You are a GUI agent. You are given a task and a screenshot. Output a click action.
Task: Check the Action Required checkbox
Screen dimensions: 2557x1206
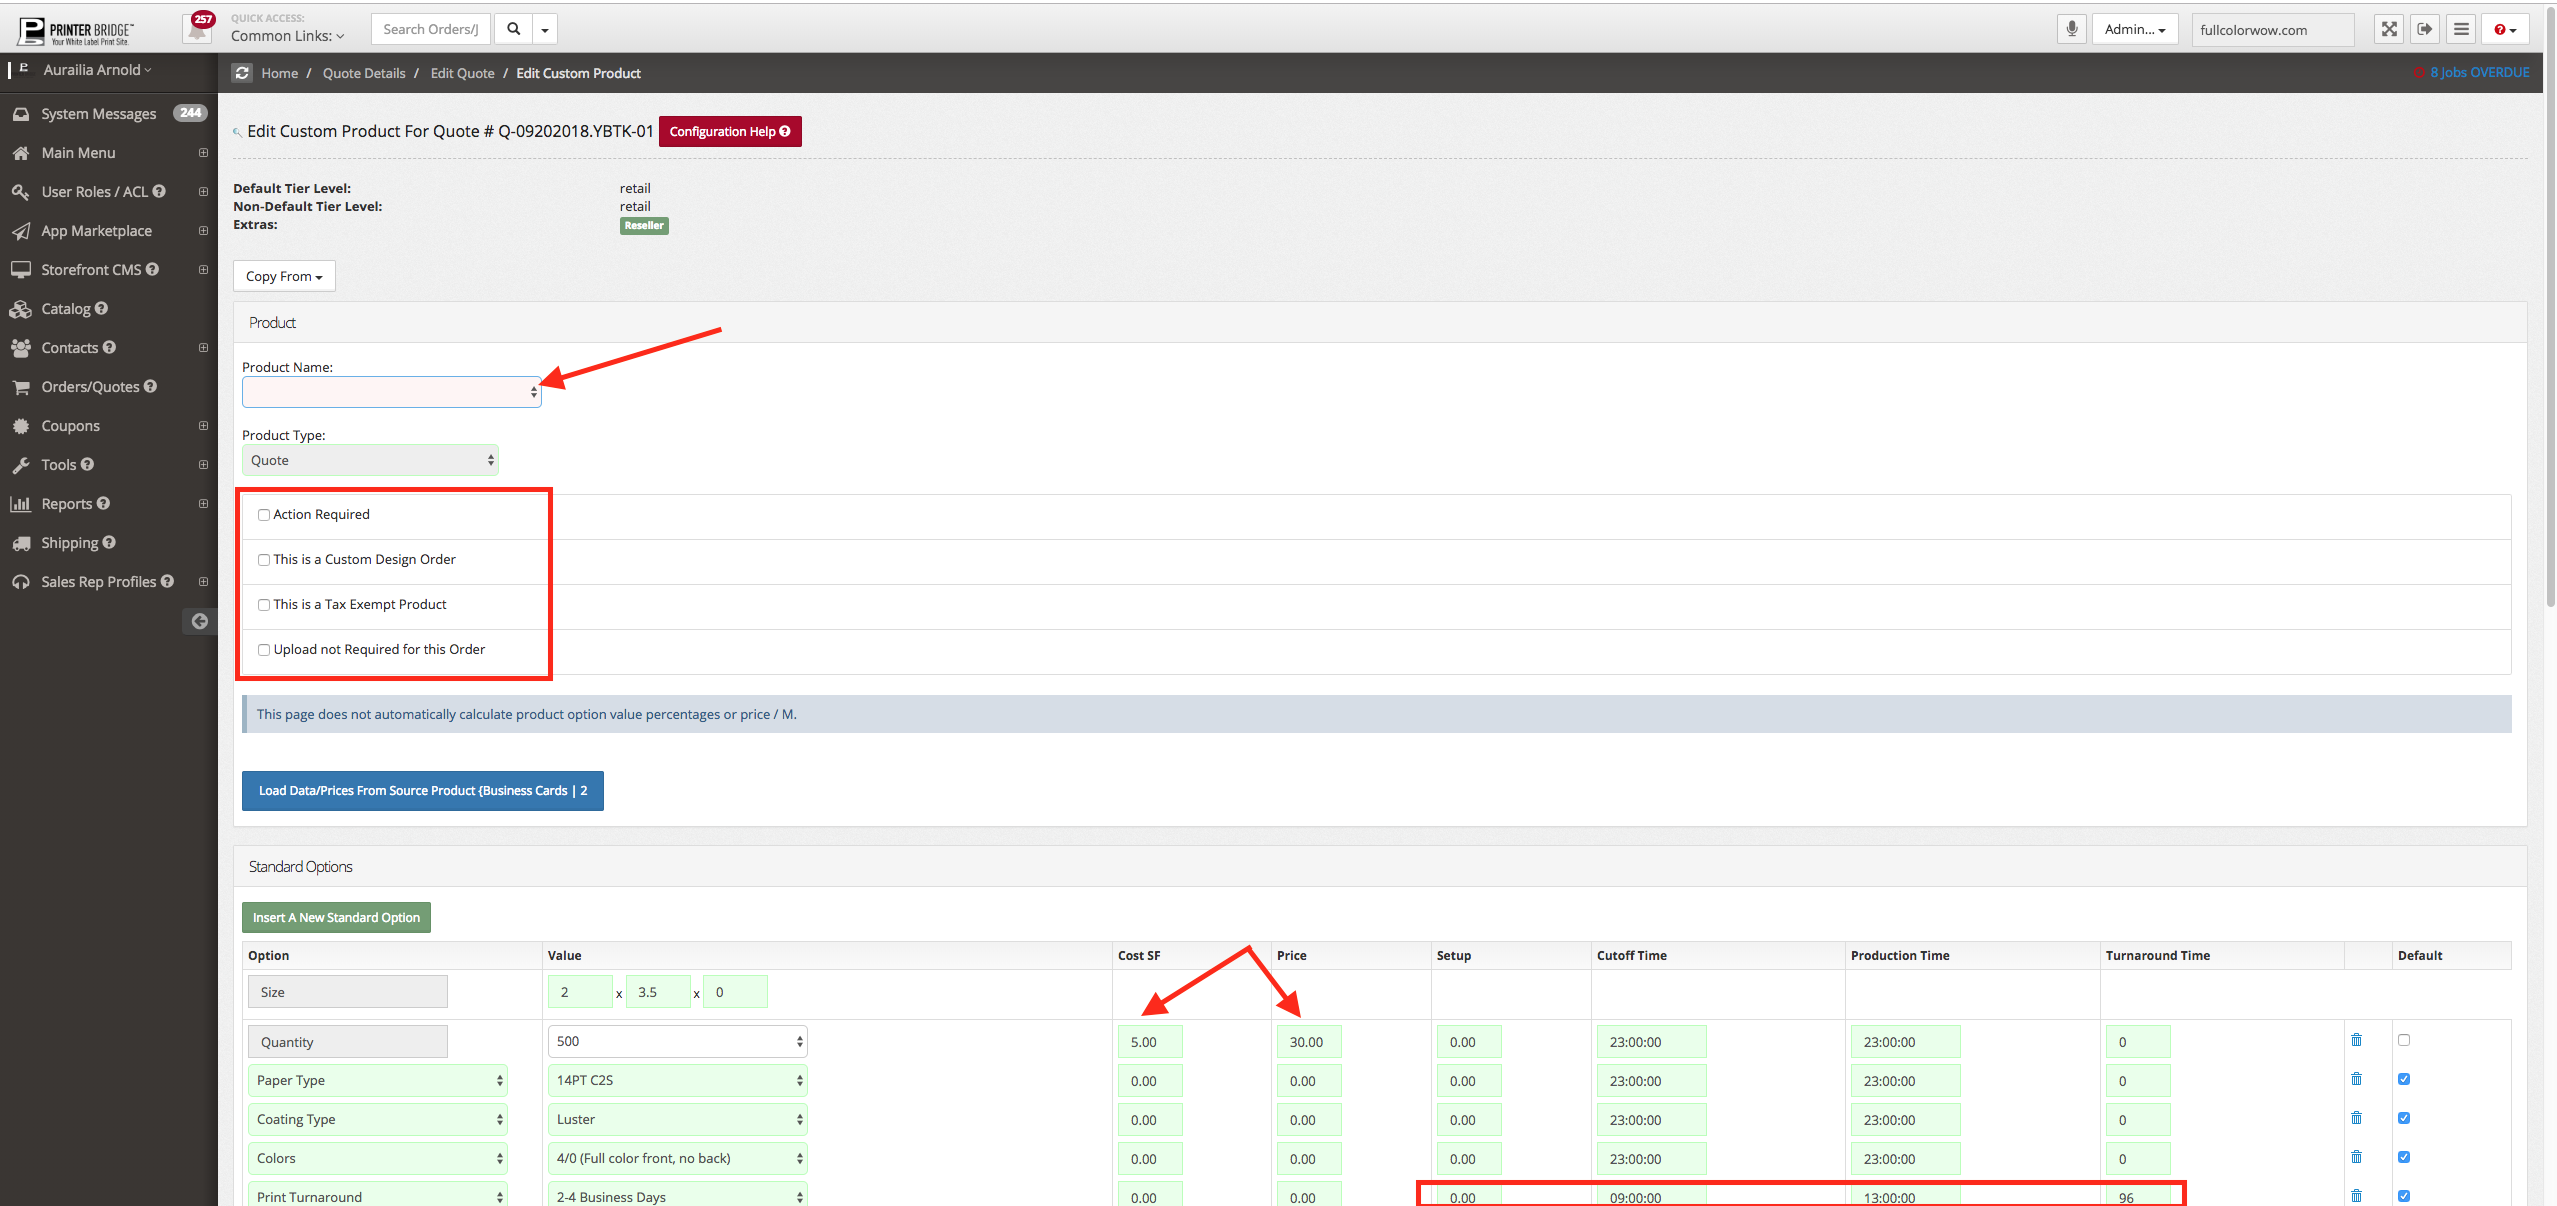coord(264,515)
